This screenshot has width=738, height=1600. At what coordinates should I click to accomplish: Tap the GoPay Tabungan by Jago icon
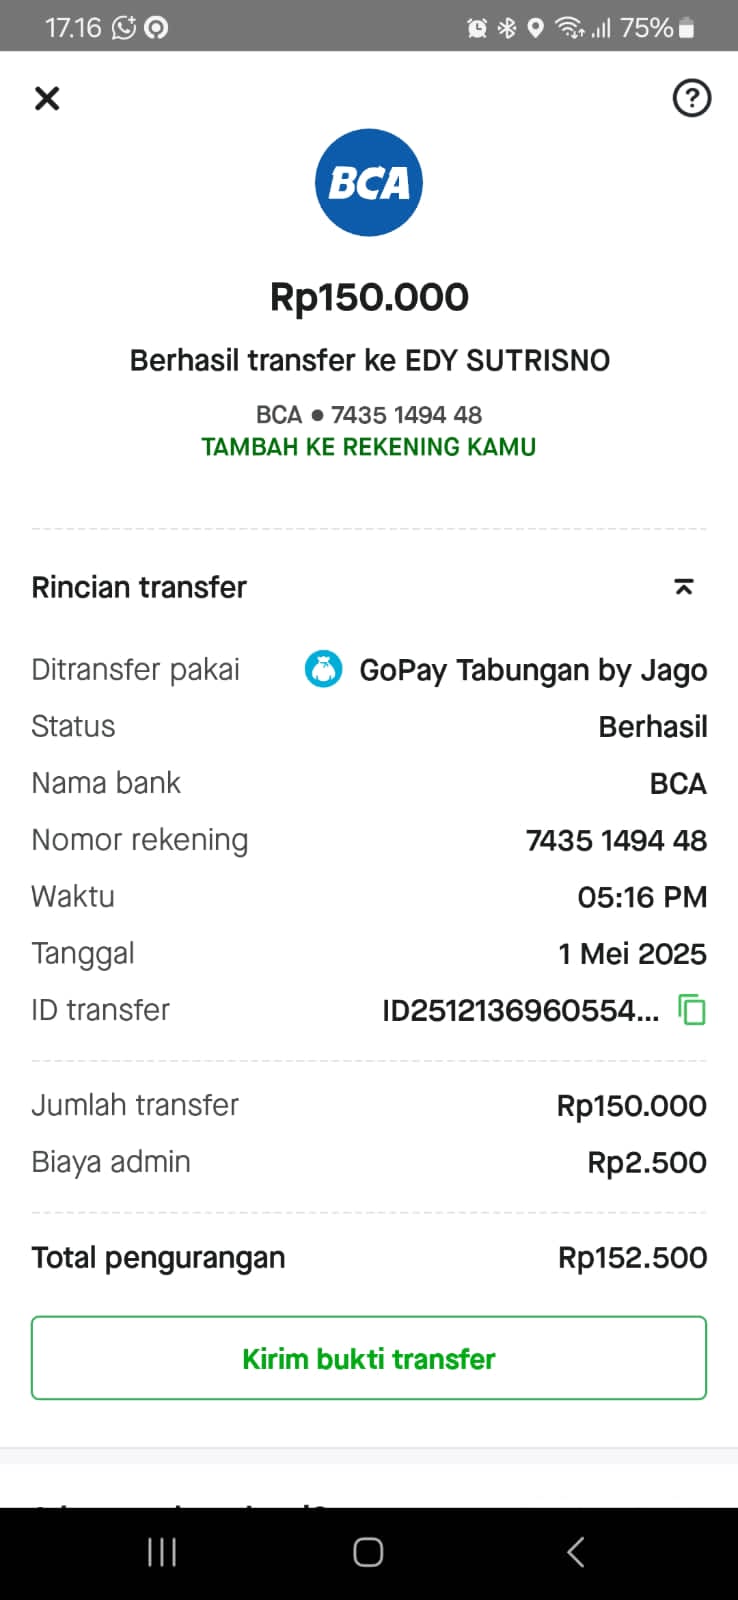[x=323, y=670]
